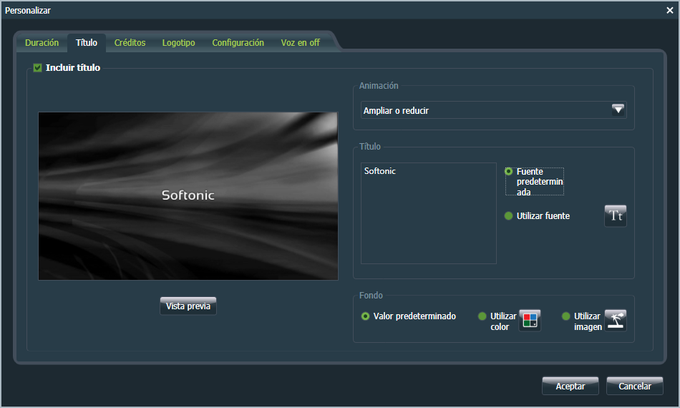Viewport: 680px width, 408px height.
Task: Click the Vista previa button
Action: tap(188, 306)
